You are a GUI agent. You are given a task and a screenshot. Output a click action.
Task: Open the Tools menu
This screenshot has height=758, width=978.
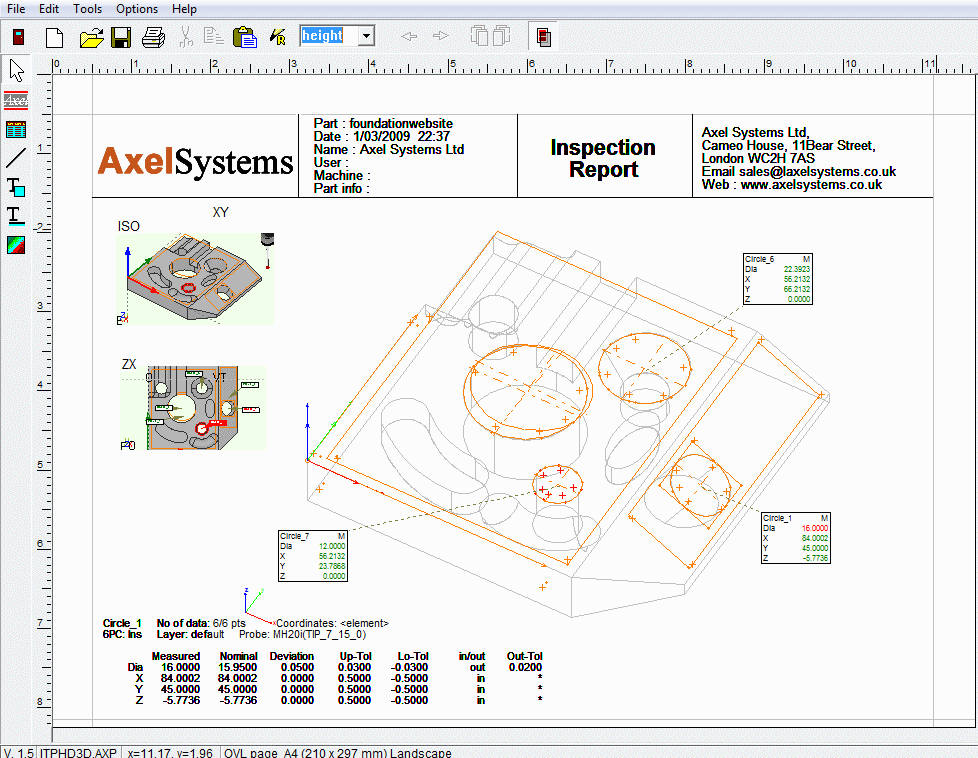tap(87, 9)
